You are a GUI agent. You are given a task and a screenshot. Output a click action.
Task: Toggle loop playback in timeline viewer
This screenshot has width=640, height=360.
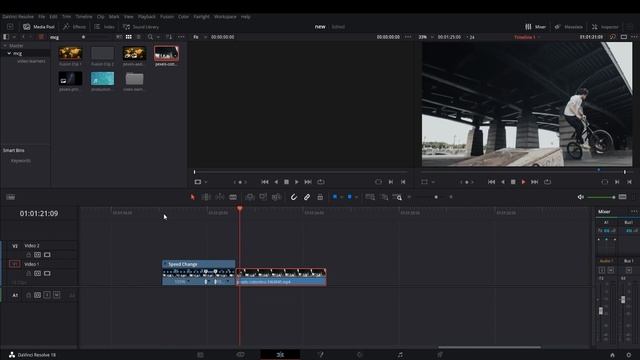pyautogui.click(x=547, y=182)
